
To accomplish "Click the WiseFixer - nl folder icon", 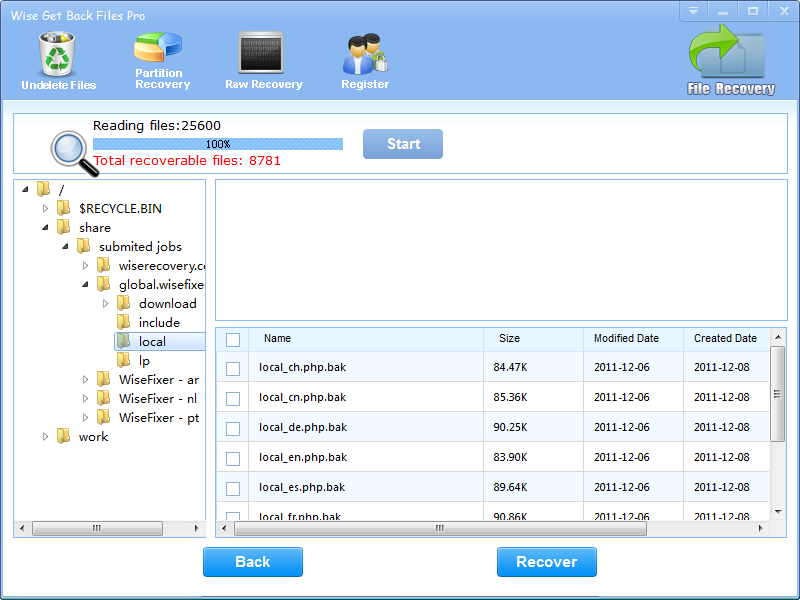I will click(103, 398).
